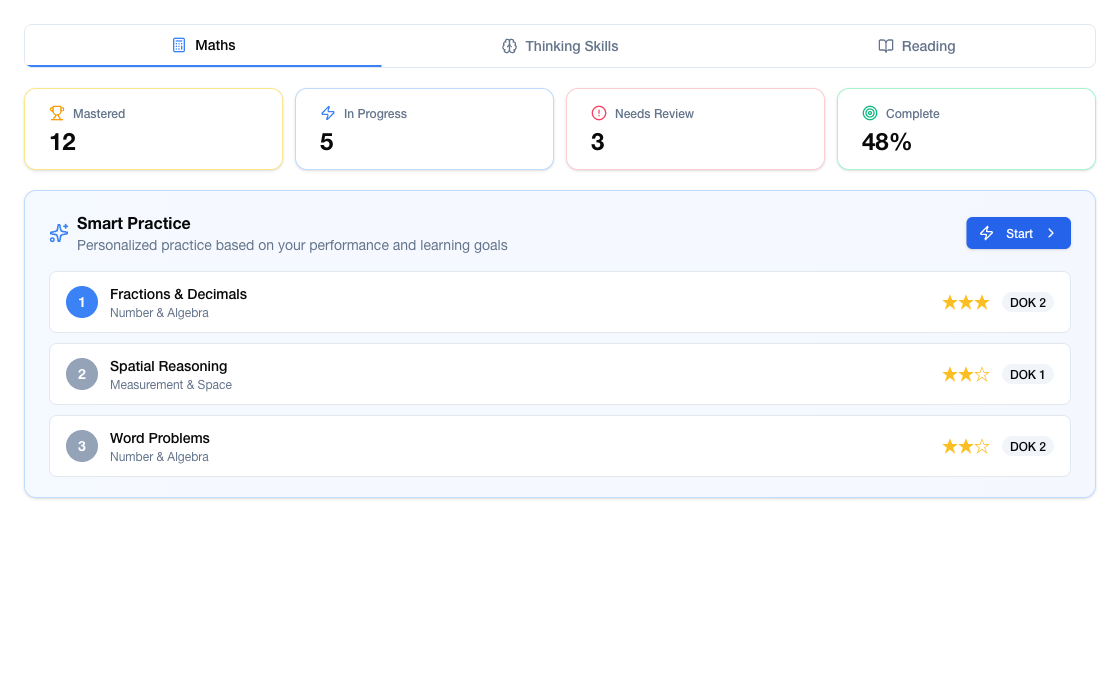Screen dimensions: 1120x700
Task: Open the Reading tab
Action: tap(917, 46)
